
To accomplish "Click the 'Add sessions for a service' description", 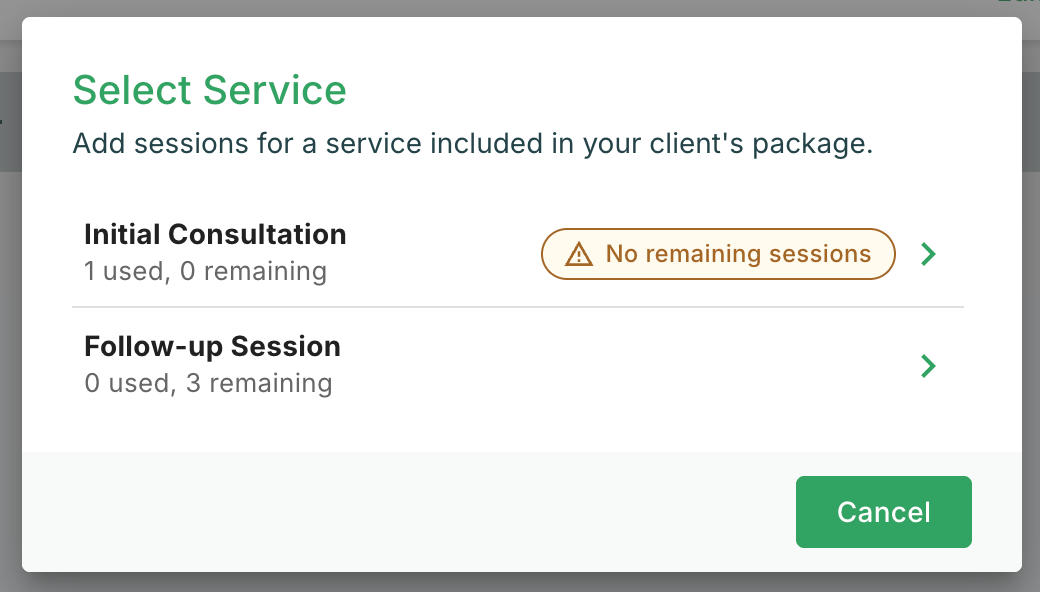I will (x=472, y=144).
